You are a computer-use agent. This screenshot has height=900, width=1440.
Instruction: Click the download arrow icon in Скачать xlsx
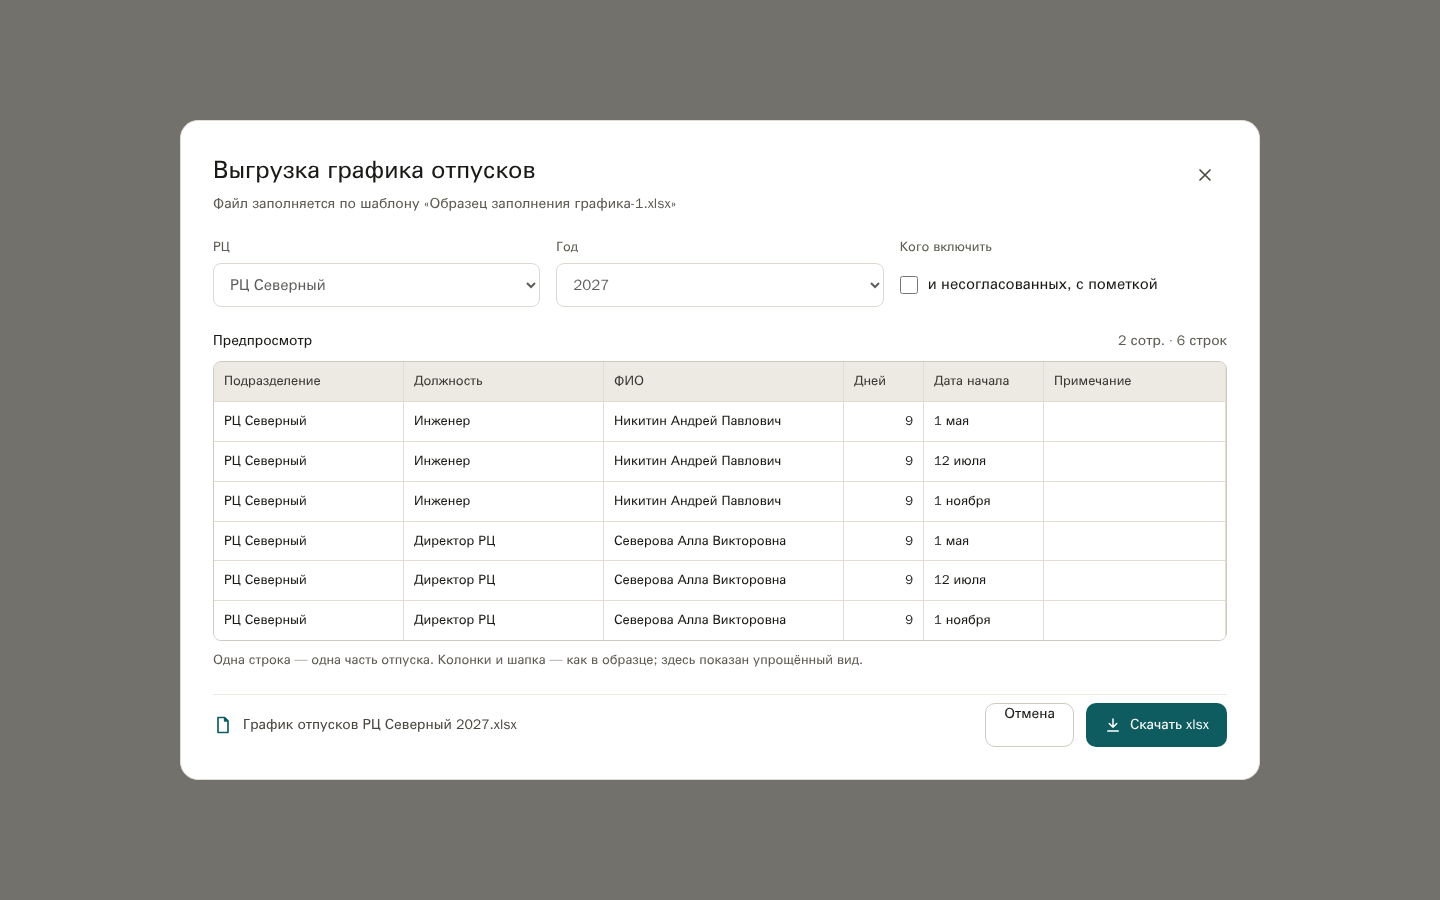[1112, 725]
